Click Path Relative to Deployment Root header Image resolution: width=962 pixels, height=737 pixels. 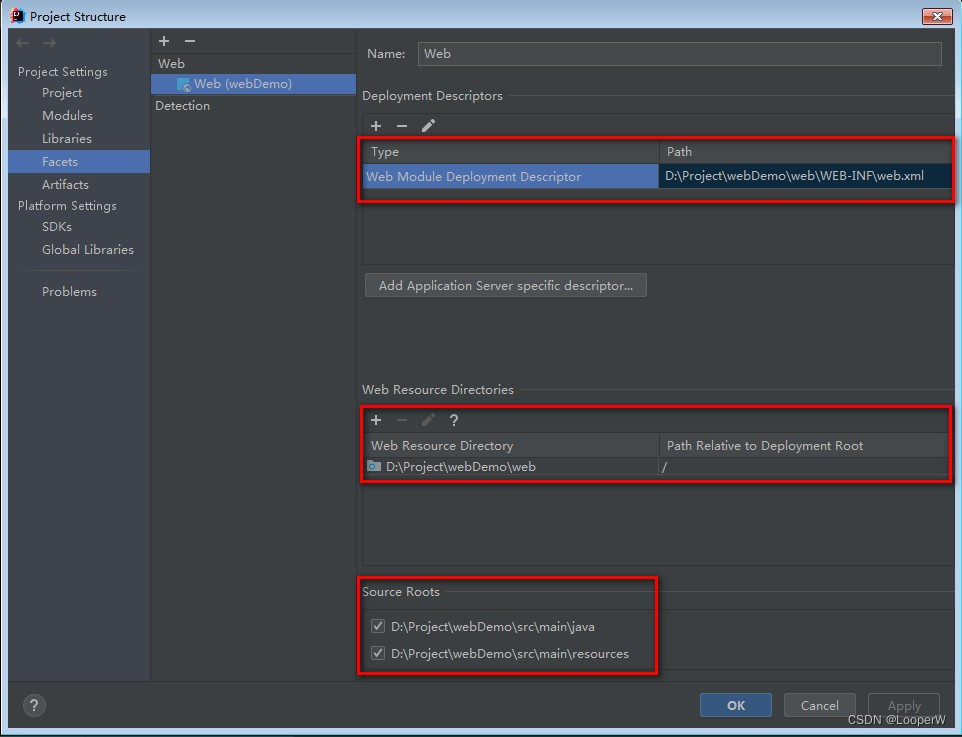coord(804,446)
